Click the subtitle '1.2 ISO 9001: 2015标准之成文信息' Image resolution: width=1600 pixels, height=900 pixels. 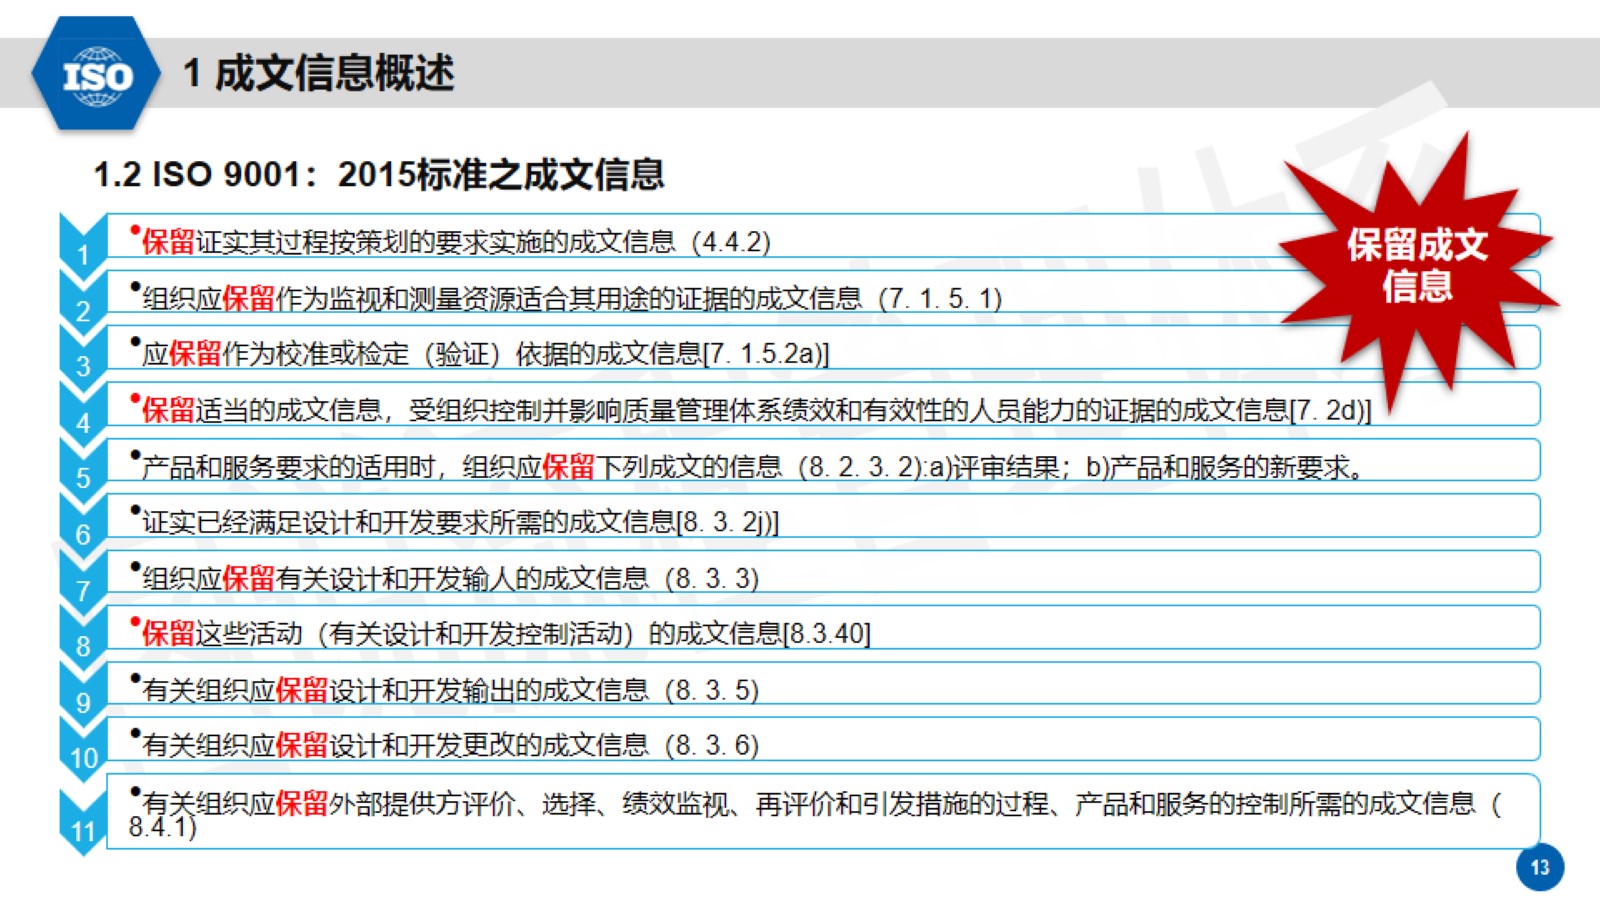(379, 175)
